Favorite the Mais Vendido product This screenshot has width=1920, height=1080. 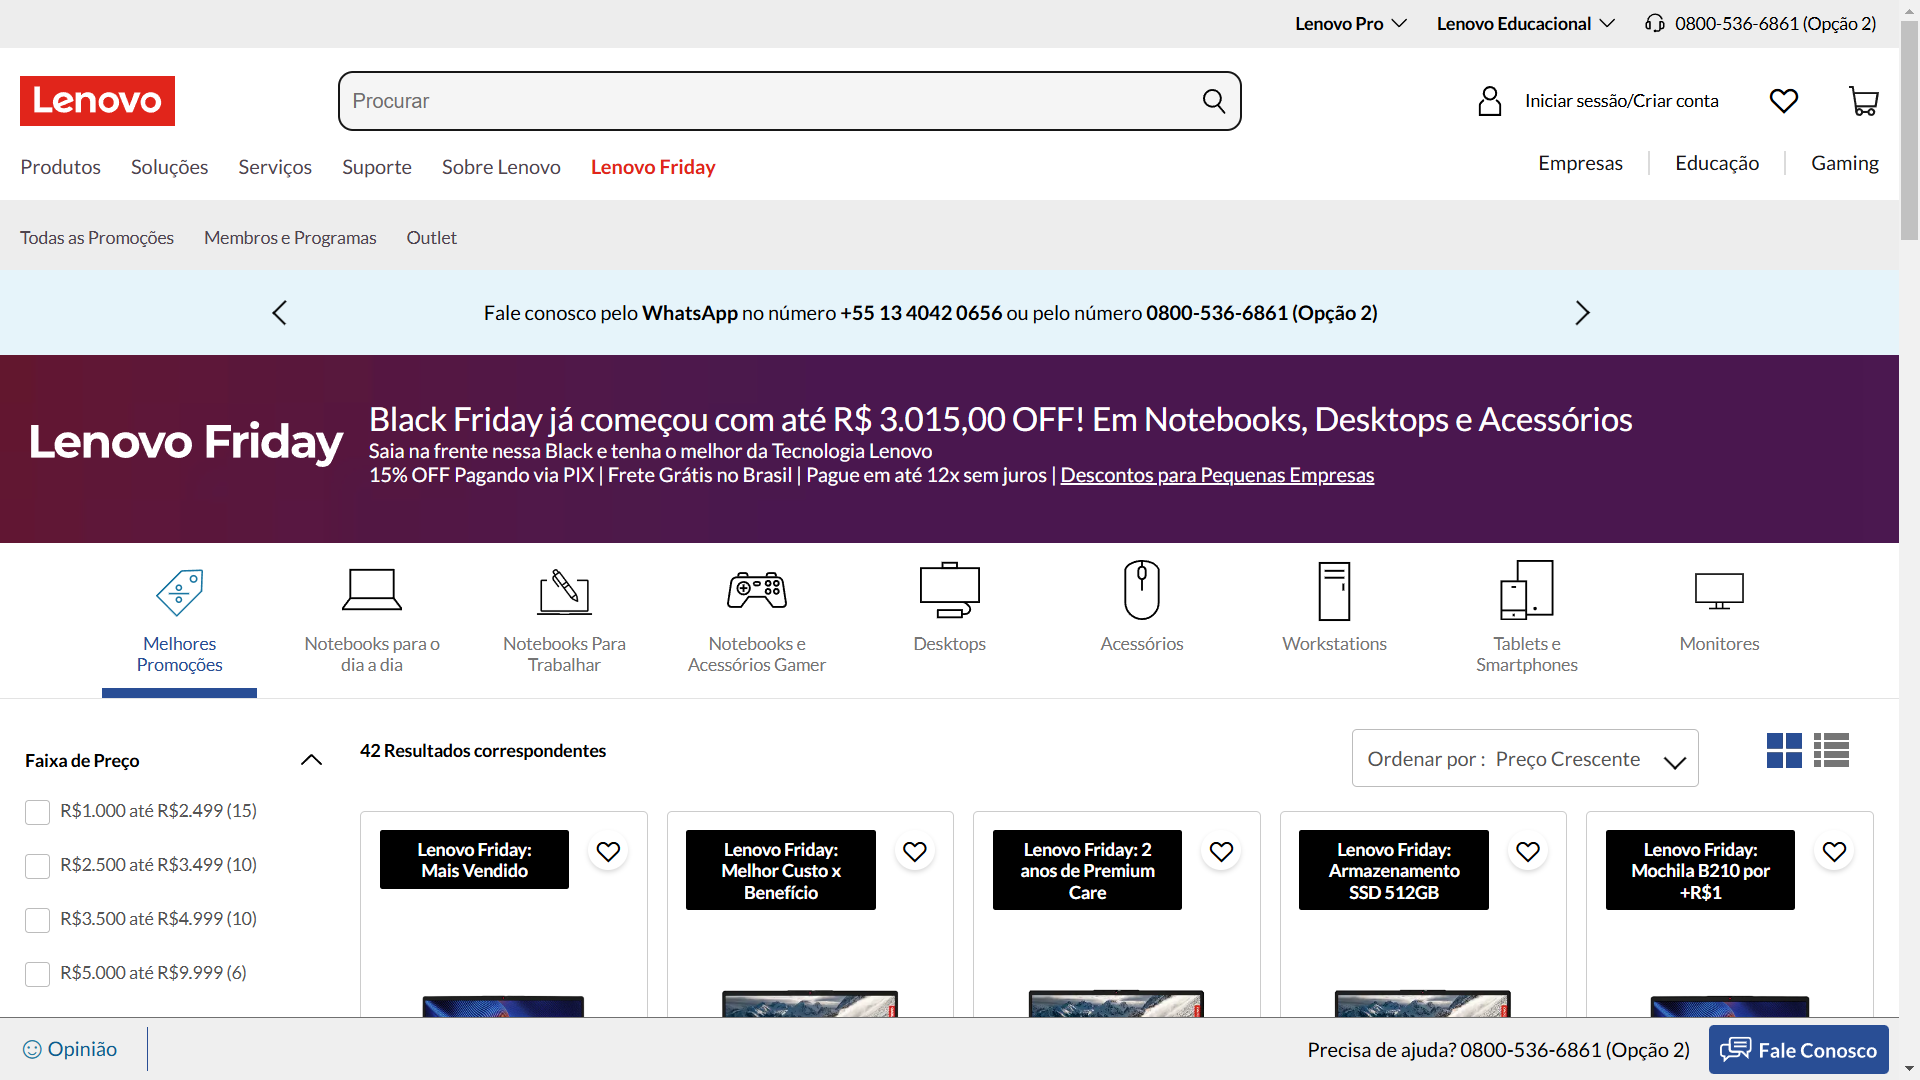click(609, 852)
